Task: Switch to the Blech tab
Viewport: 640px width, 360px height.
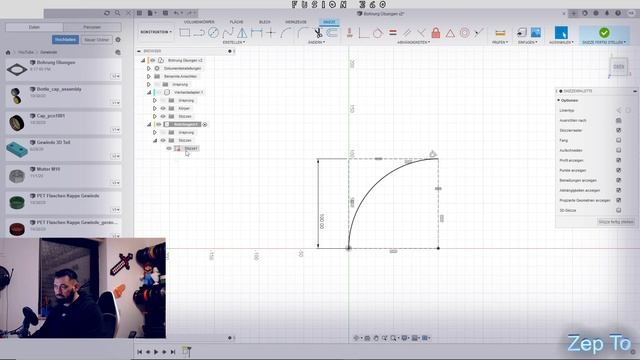Action: (x=264, y=22)
